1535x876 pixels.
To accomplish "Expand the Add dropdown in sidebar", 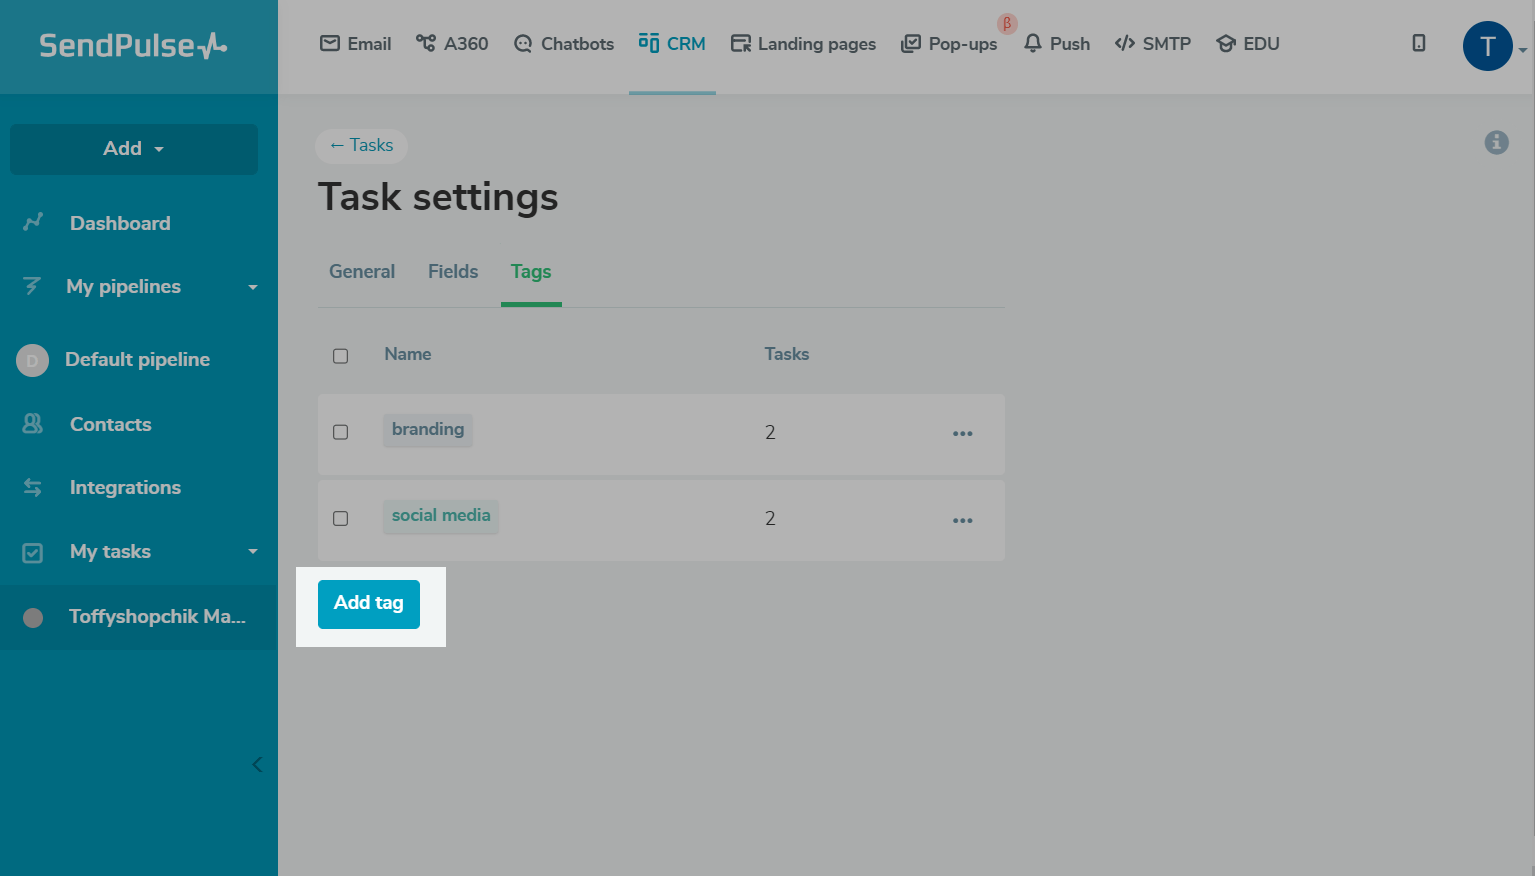I will [134, 149].
